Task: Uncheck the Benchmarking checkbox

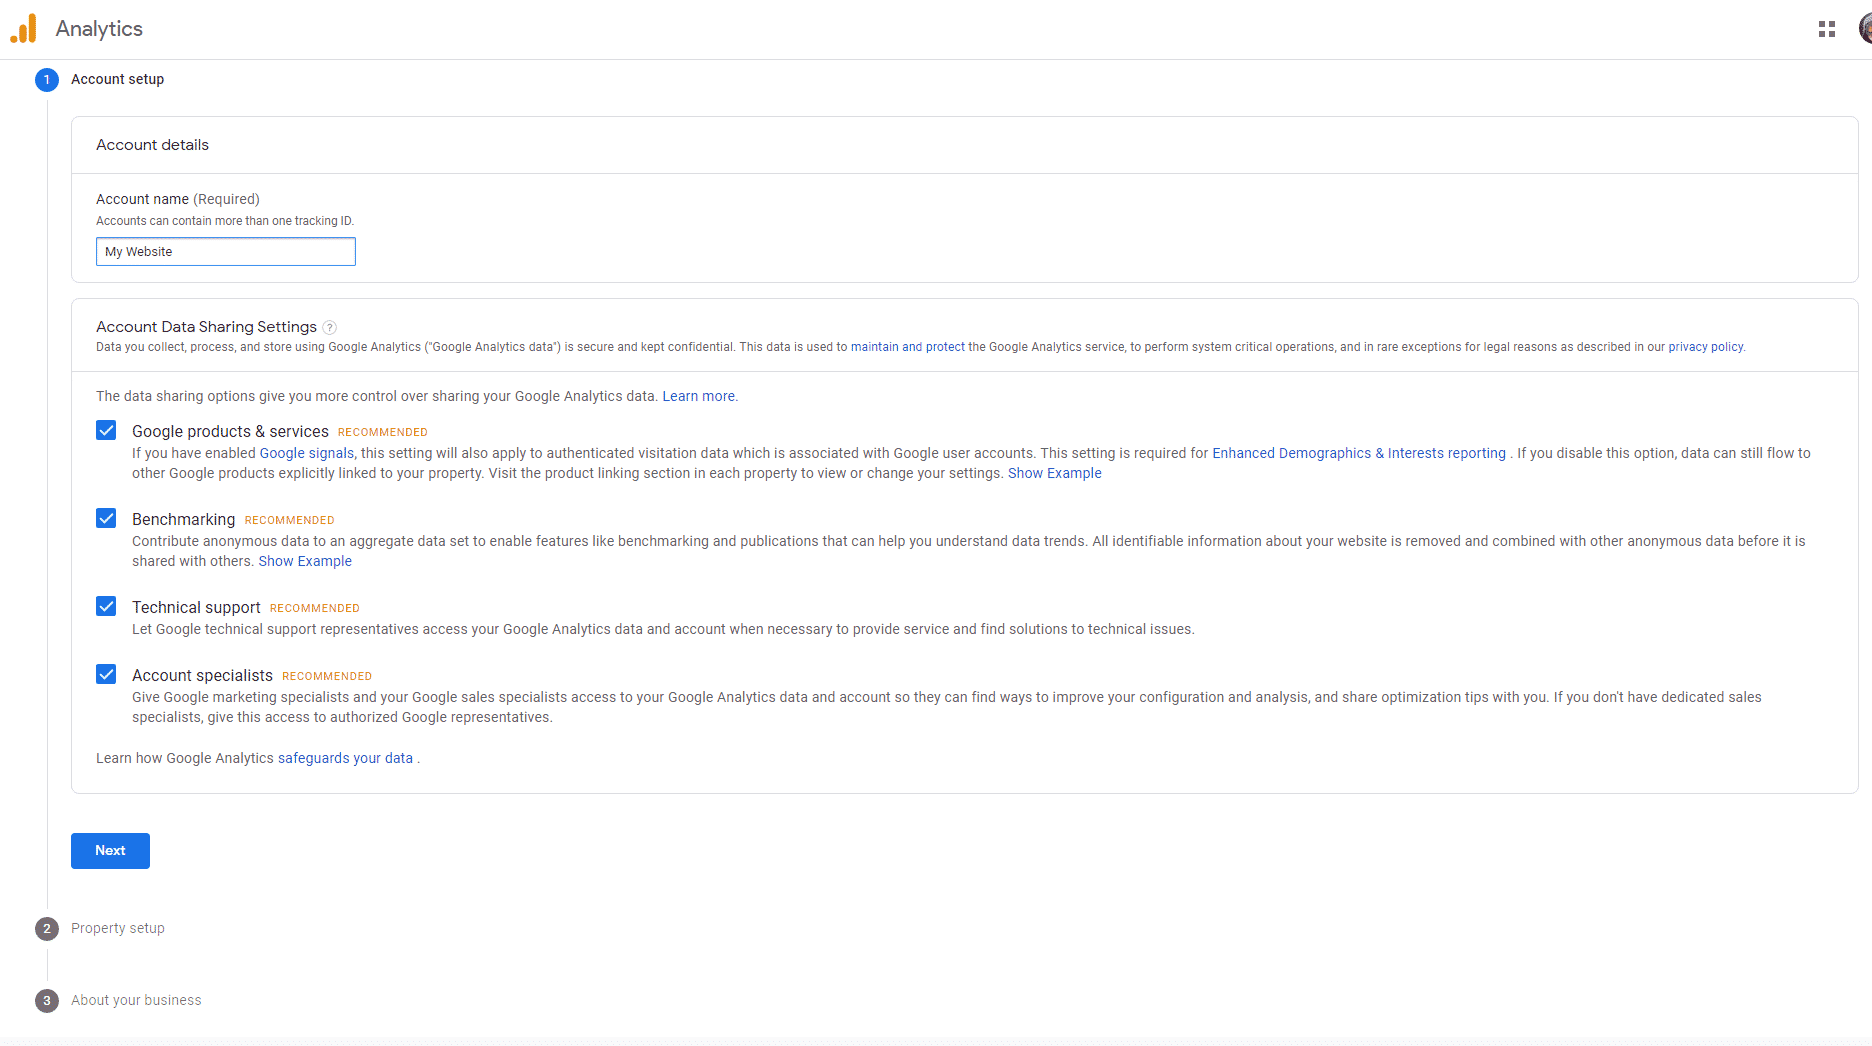Action: 106,518
